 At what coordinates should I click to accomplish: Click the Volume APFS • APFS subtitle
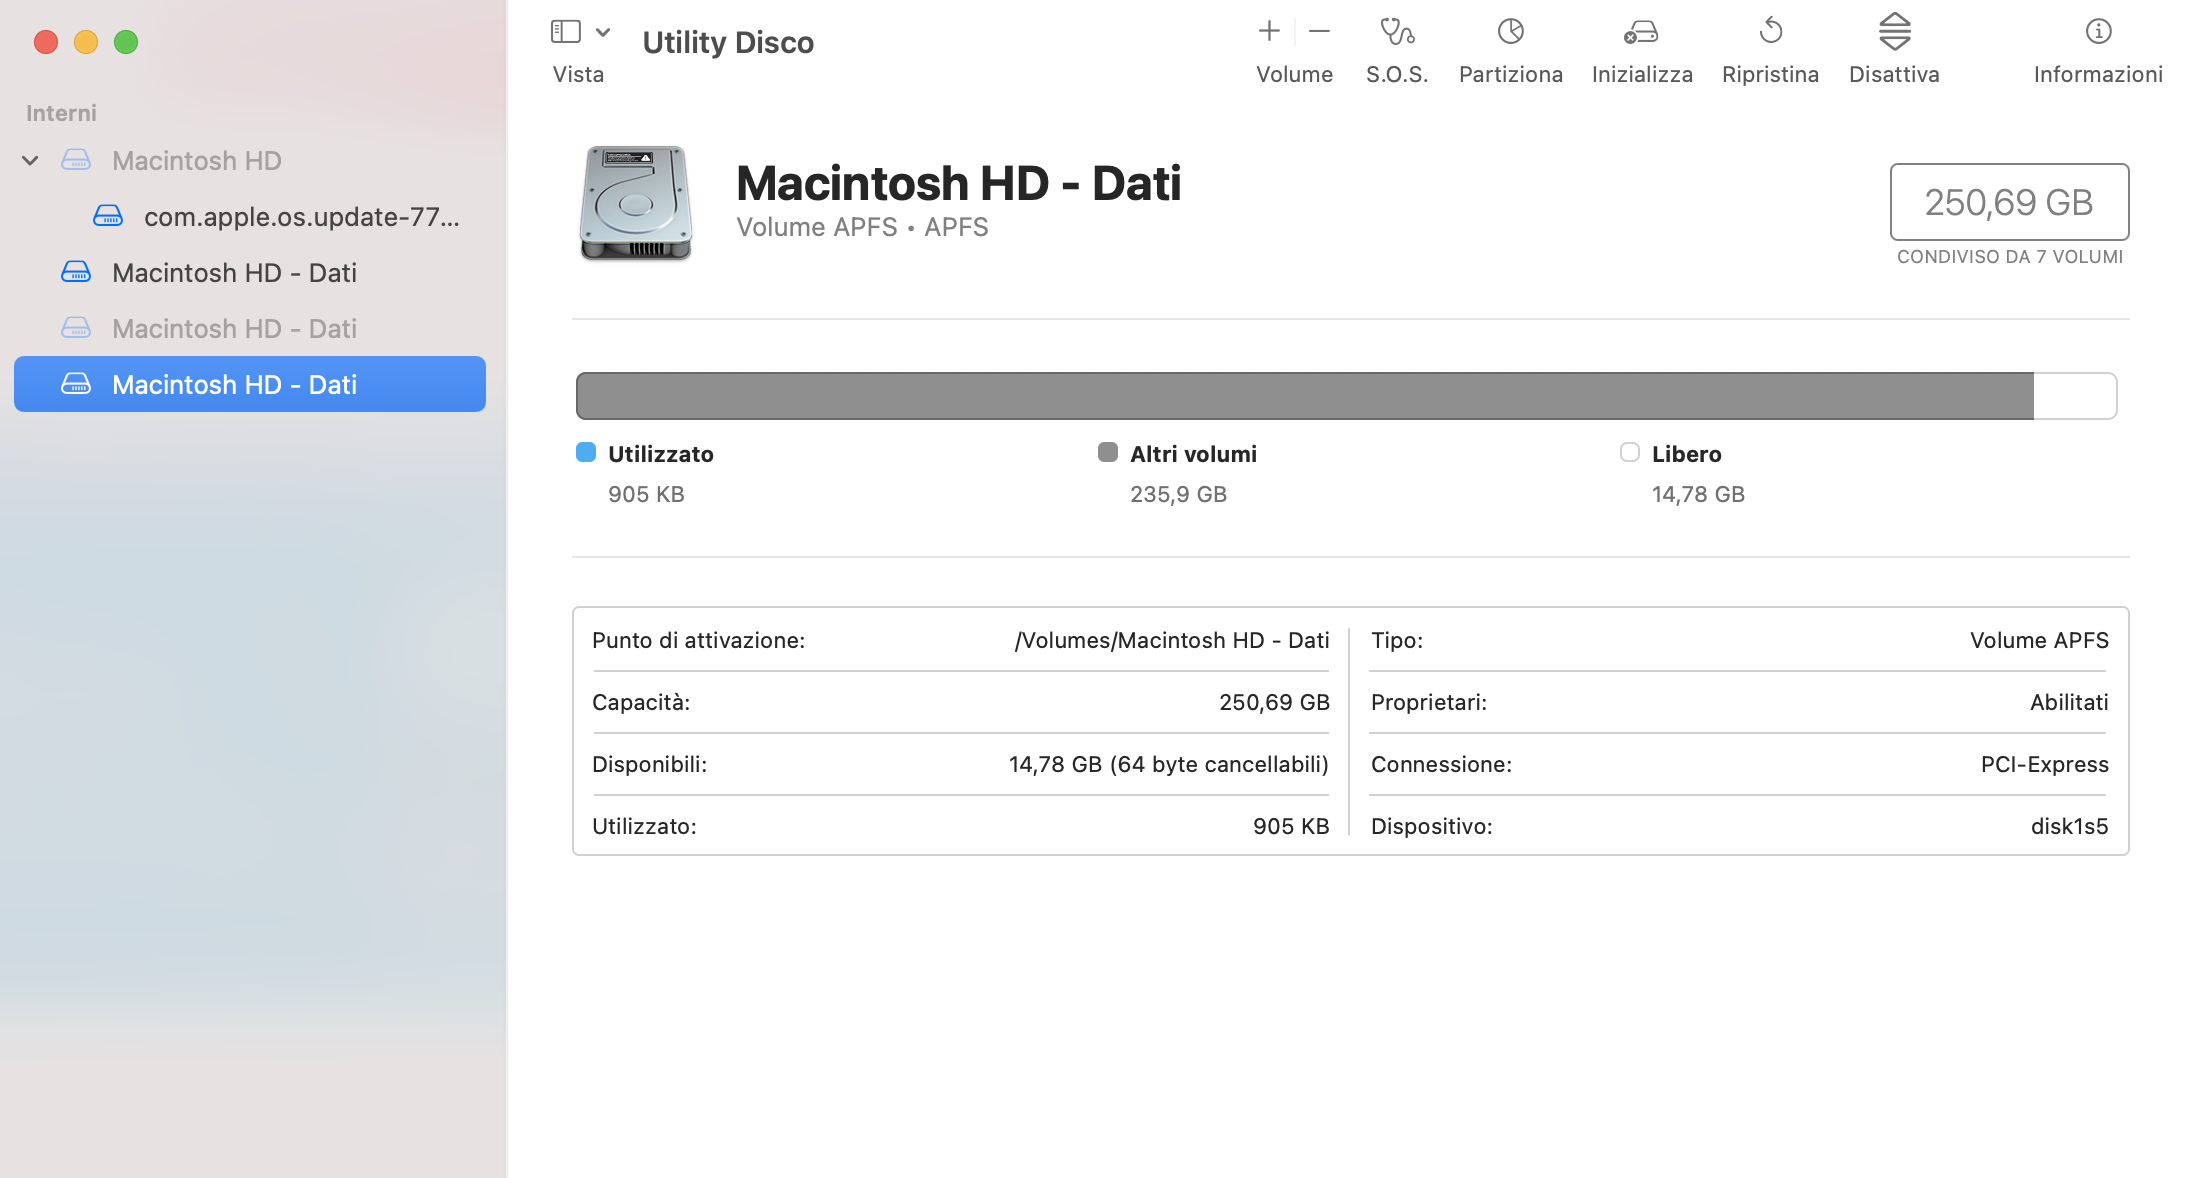pyautogui.click(x=862, y=227)
